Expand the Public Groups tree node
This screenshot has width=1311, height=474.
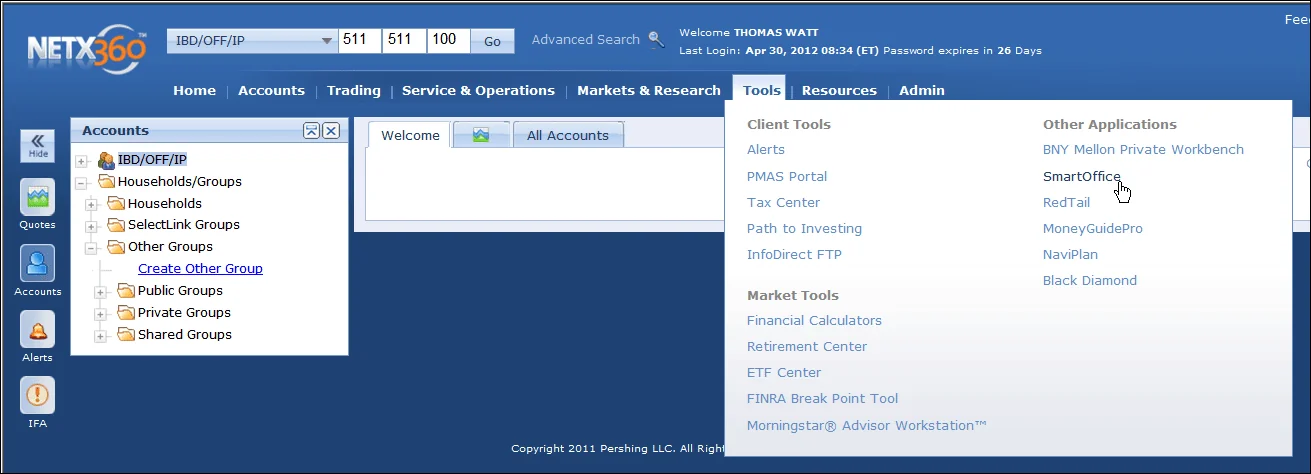click(x=101, y=292)
